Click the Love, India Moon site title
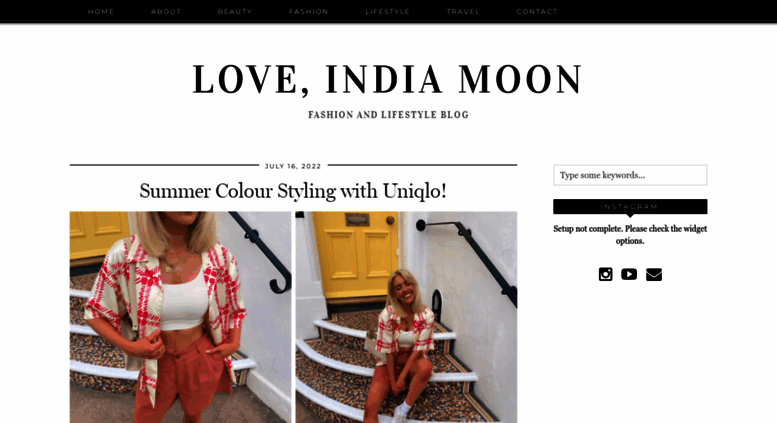 point(388,79)
